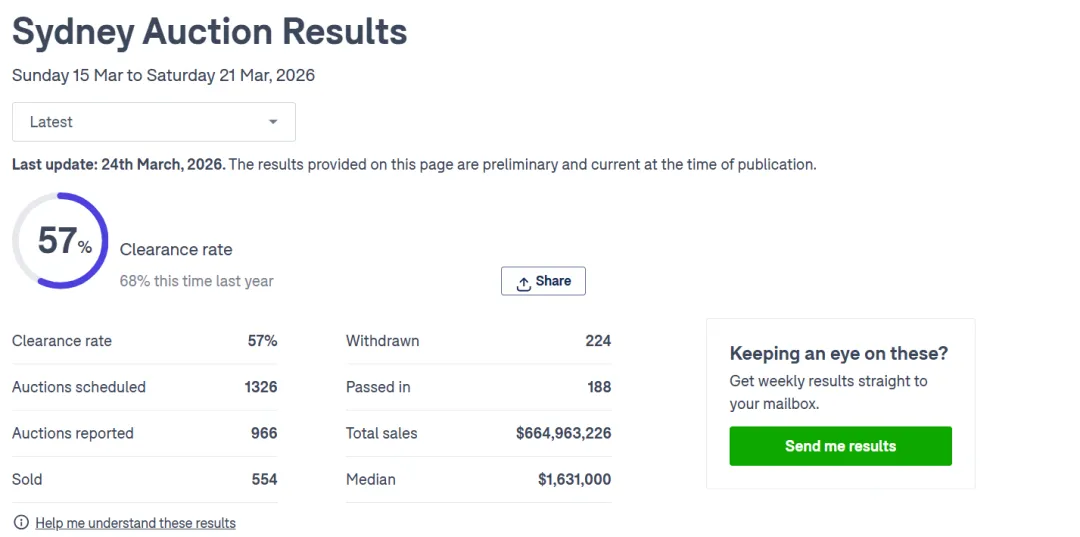Select the date range text under heading
The height and width of the screenshot is (537, 1080).
pos(163,76)
